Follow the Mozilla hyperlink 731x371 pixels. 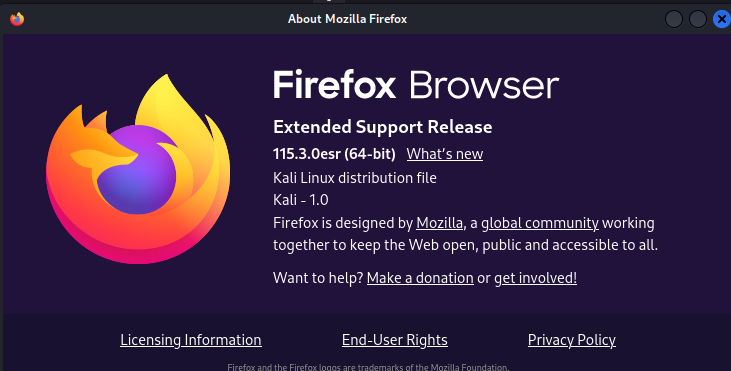pos(439,223)
